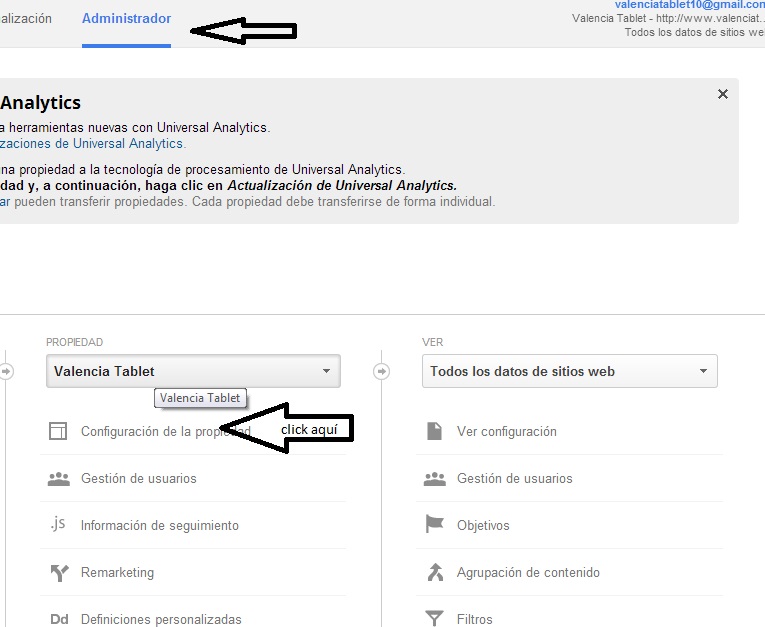Image resolution: width=765 pixels, height=627 pixels.
Task: Click the Ver configuración document icon
Action: tap(434, 431)
